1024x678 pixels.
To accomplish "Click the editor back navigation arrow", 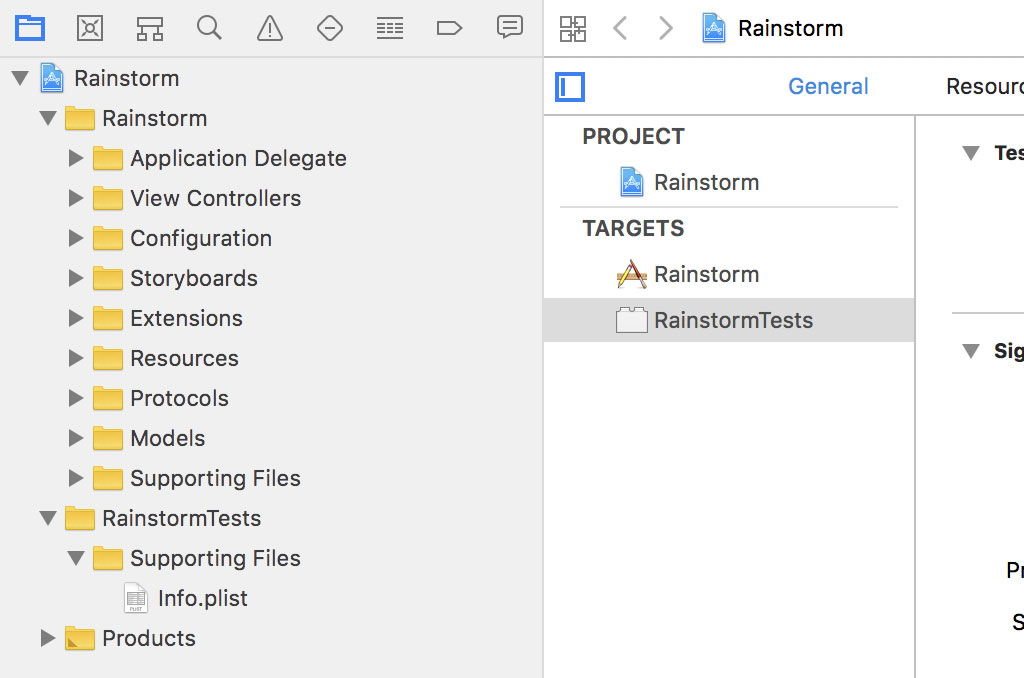I will pos(620,28).
